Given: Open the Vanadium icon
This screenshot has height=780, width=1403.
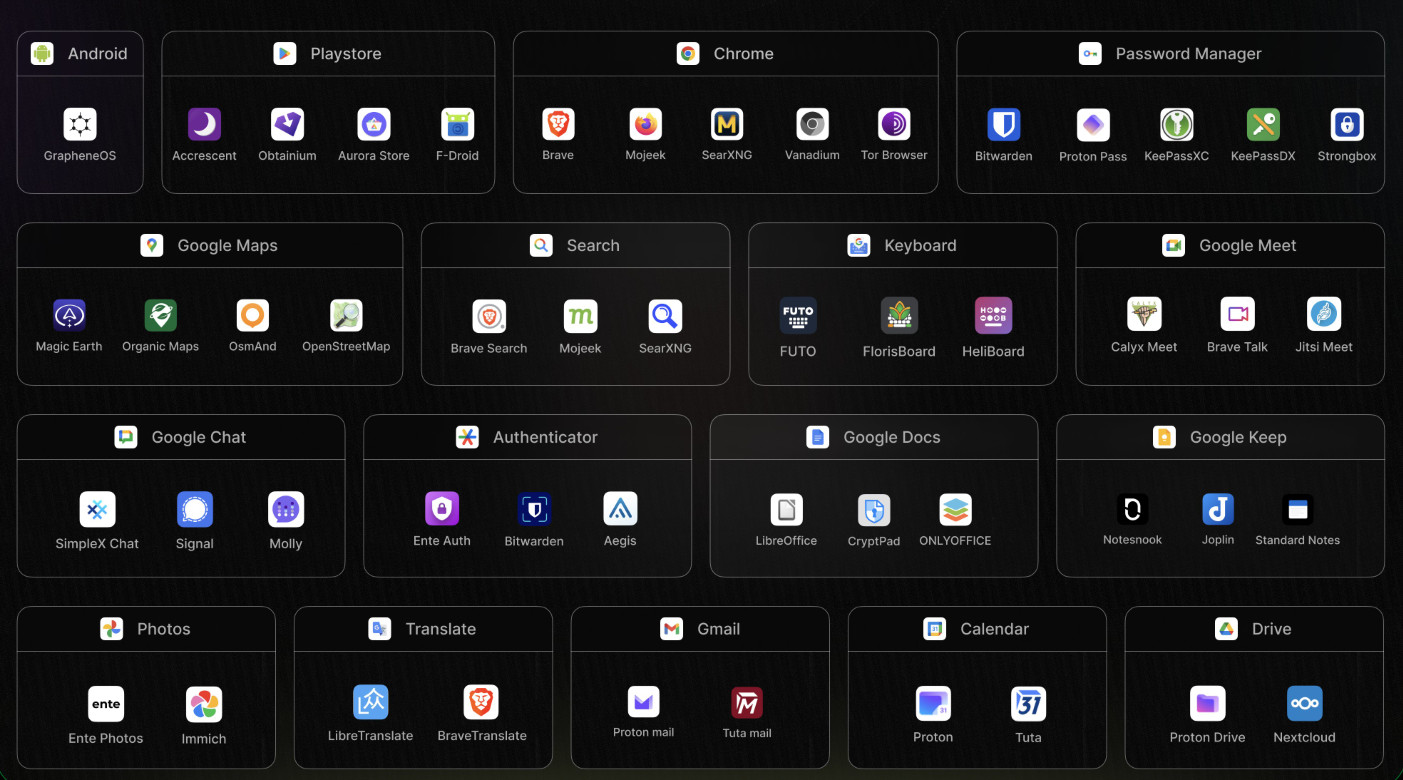Looking at the screenshot, I should pyautogui.click(x=812, y=125).
